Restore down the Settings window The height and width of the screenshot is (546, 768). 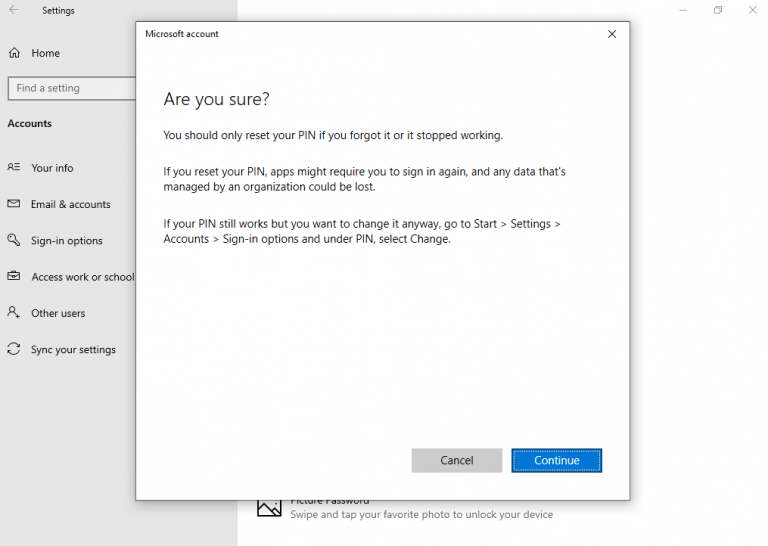(x=718, y=10)
